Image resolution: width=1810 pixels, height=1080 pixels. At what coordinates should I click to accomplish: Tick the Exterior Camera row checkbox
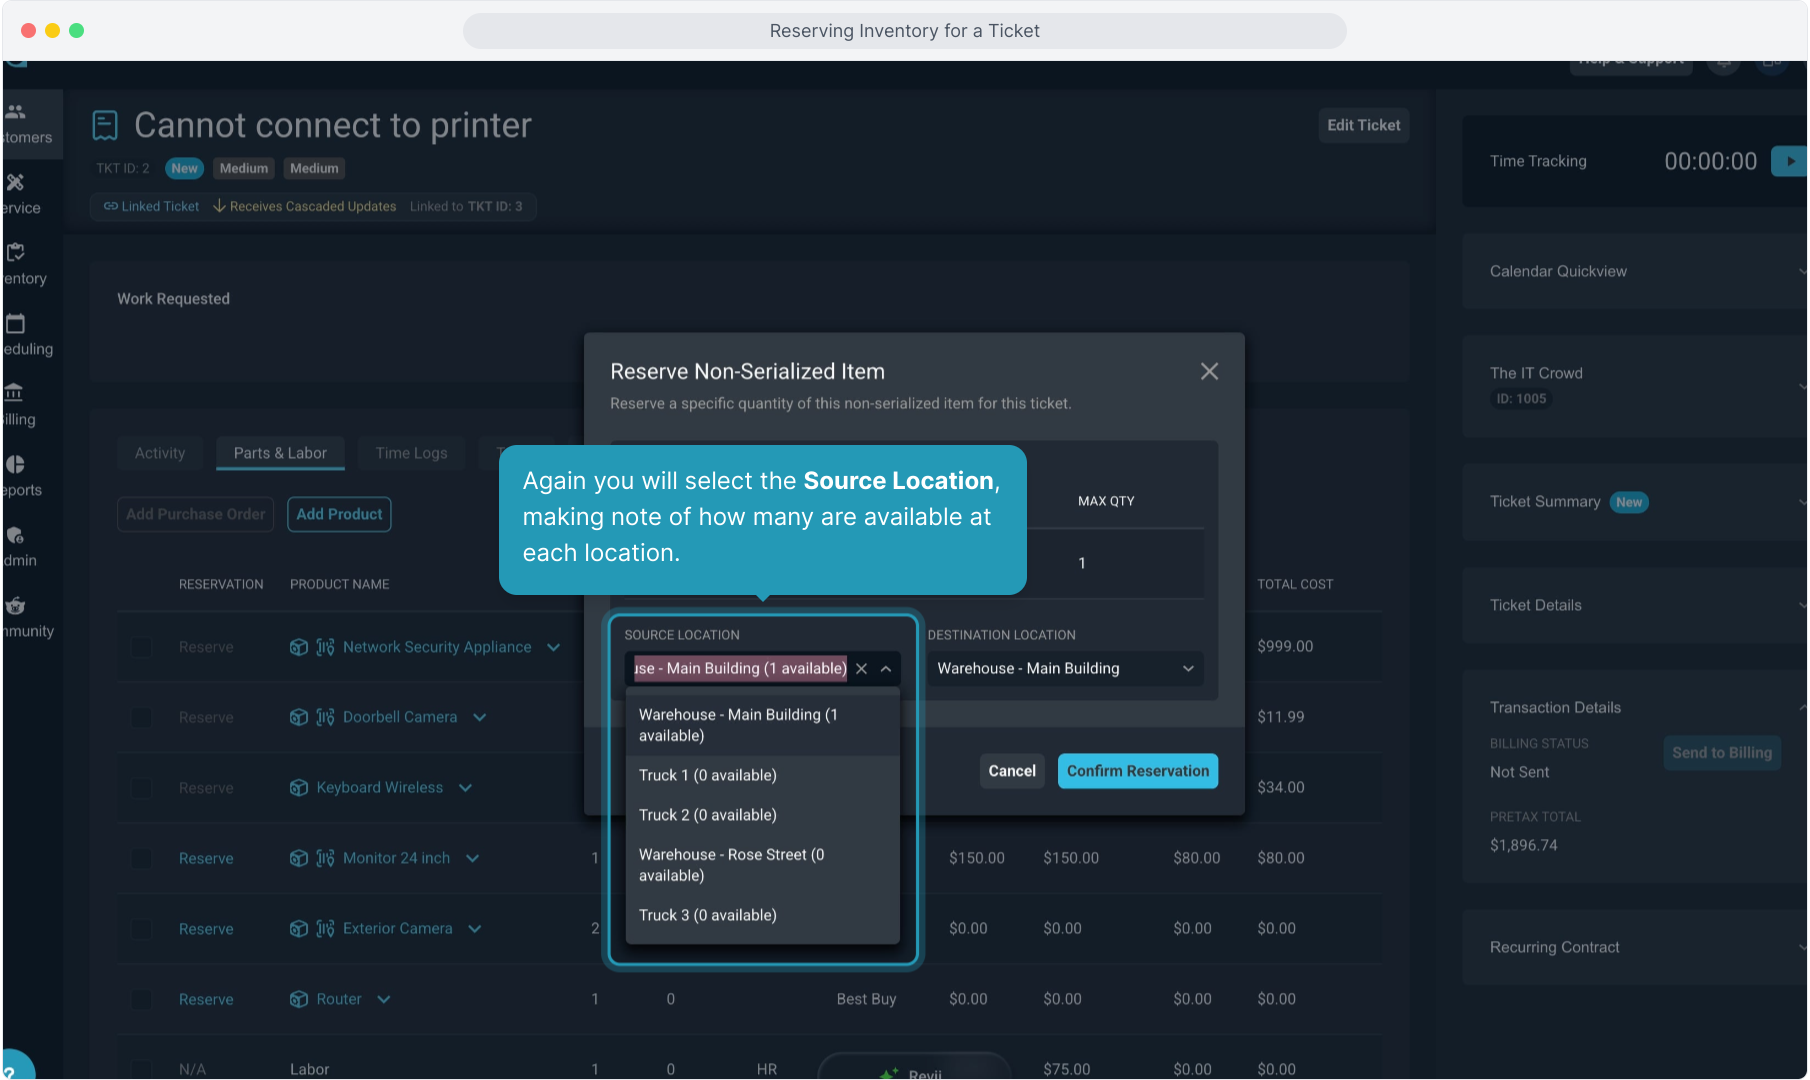pos(142,929)
